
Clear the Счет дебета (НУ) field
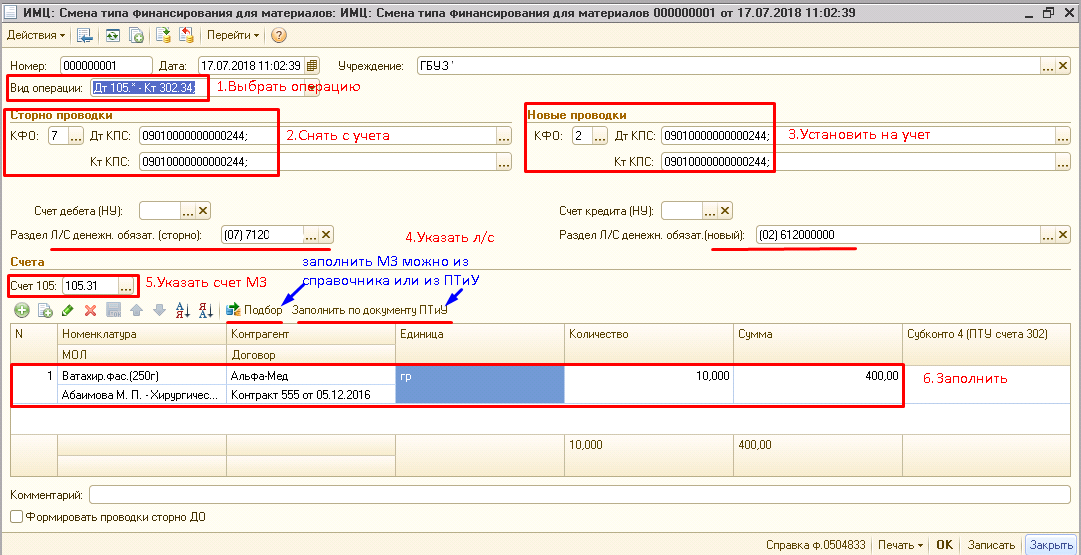204,210
